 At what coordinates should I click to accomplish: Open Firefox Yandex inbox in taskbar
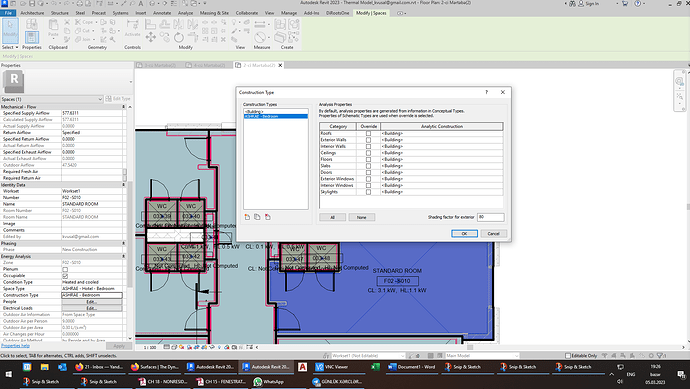98,367
